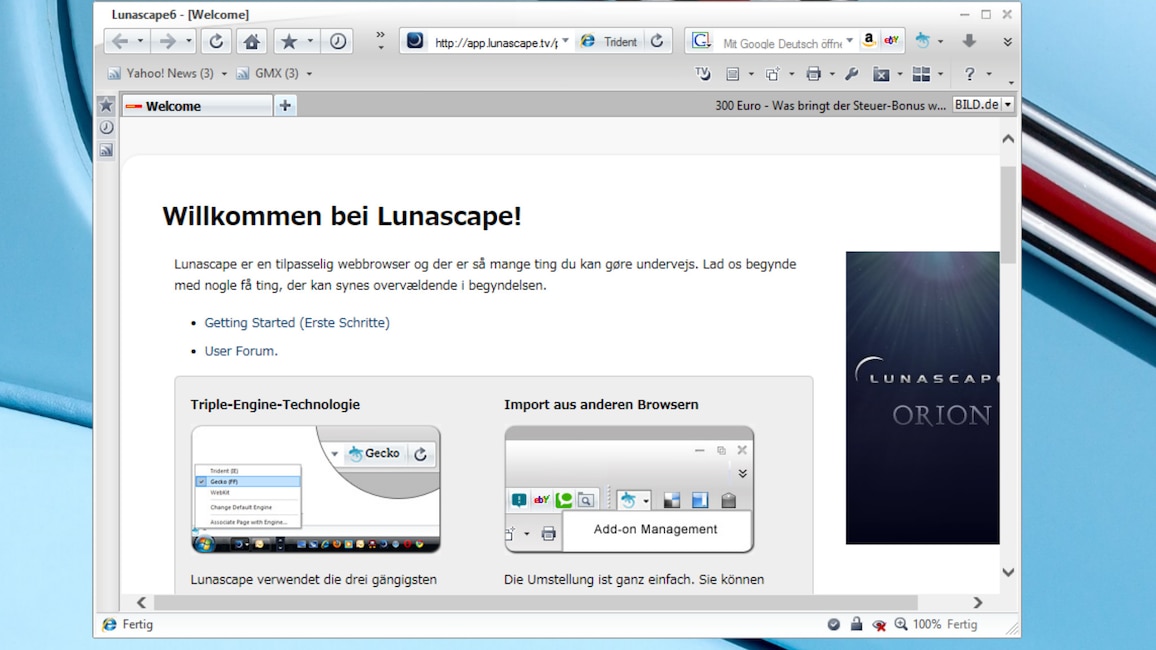This screenshot has width=1156, height=650.
Task: Click the refresh icon beside Trident
Action: 657,41
